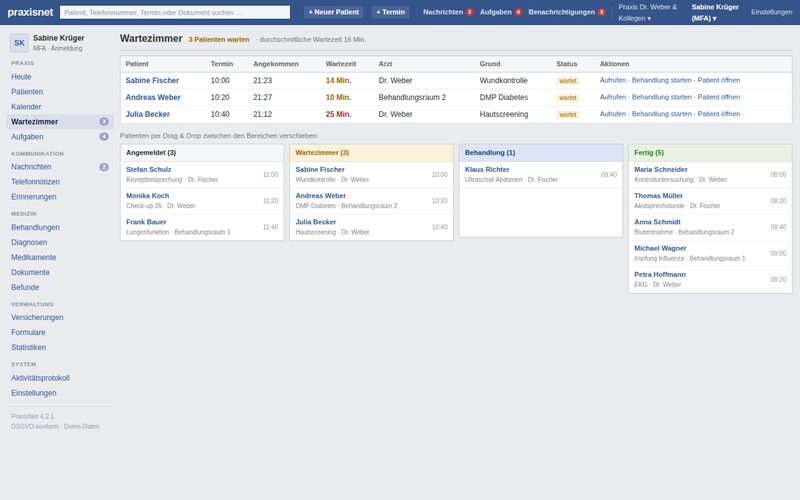Click the Fertig (5) column header
800x500 pixels.
click(710, 153)
